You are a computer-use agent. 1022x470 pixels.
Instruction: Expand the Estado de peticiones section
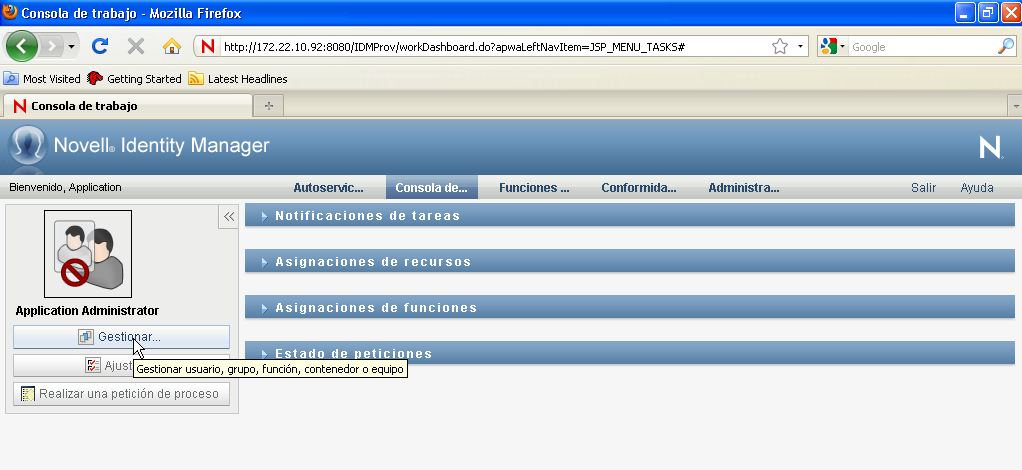tap(630, 353)
